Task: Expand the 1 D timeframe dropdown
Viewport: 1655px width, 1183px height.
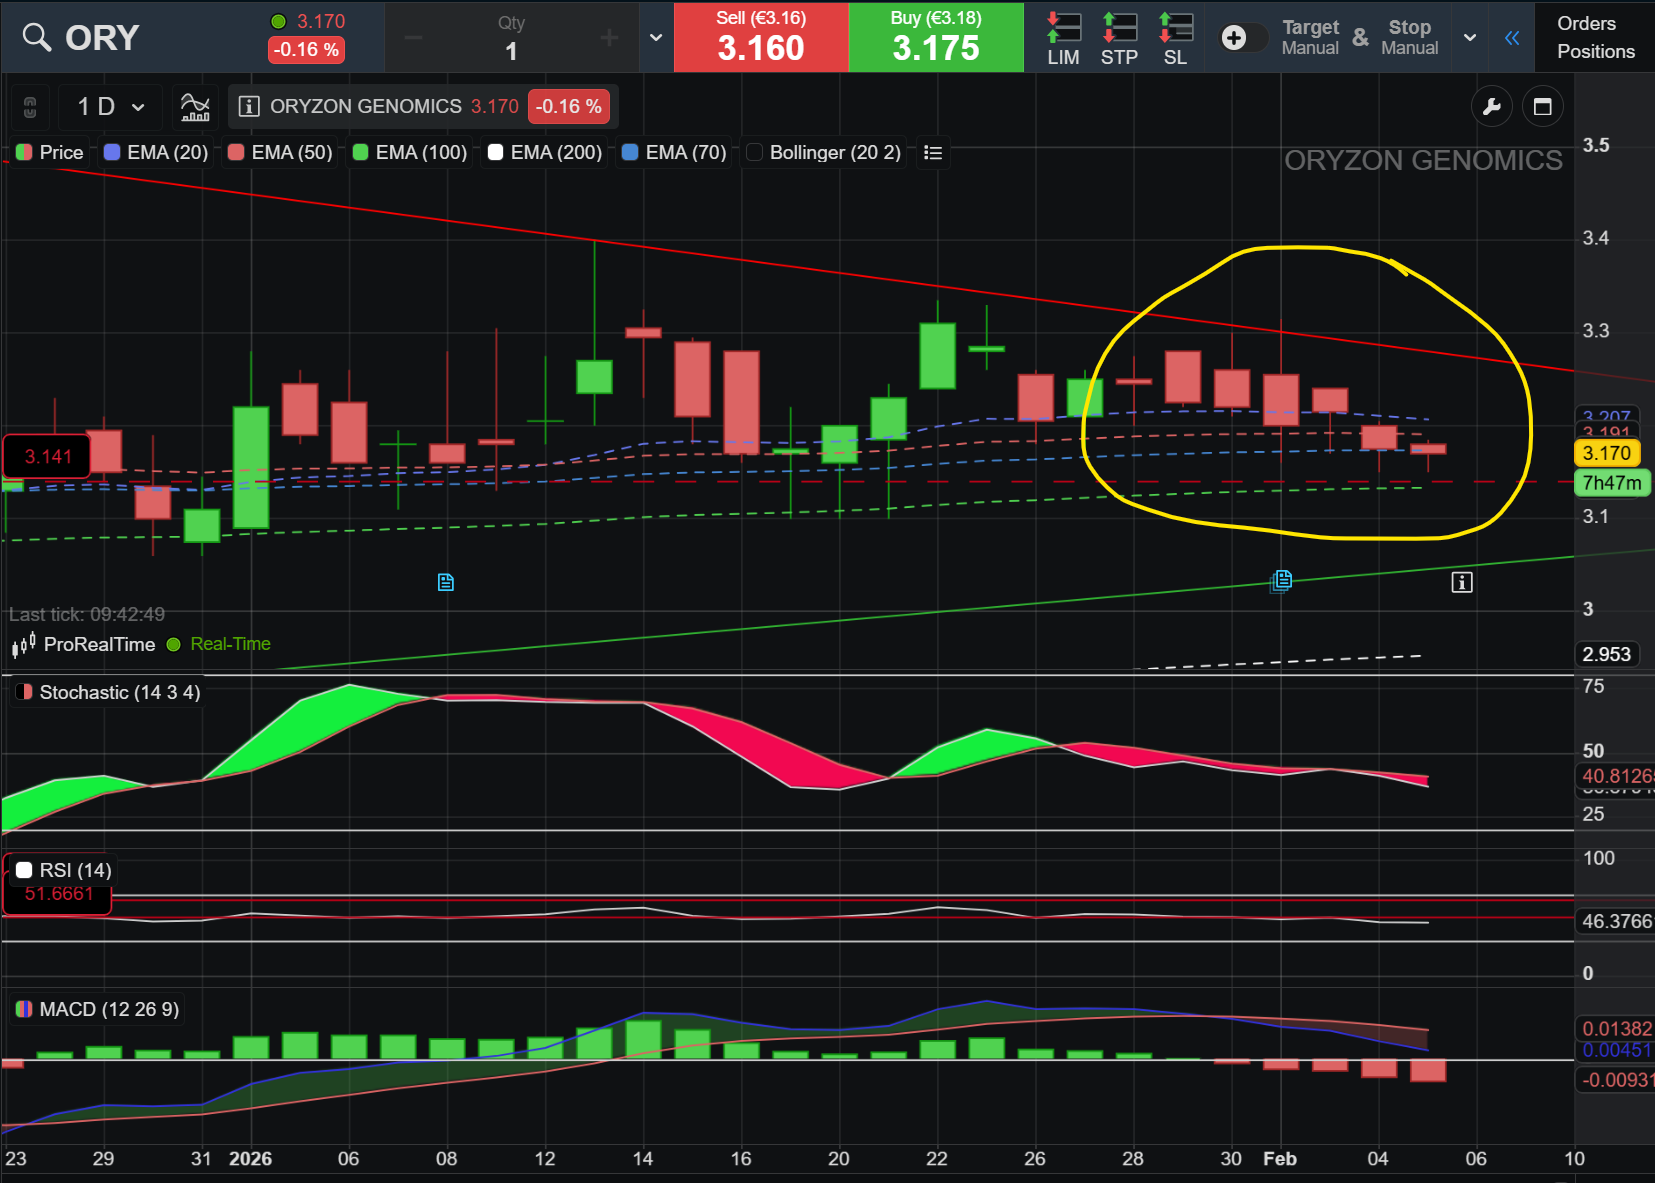Action: [112, 106]
